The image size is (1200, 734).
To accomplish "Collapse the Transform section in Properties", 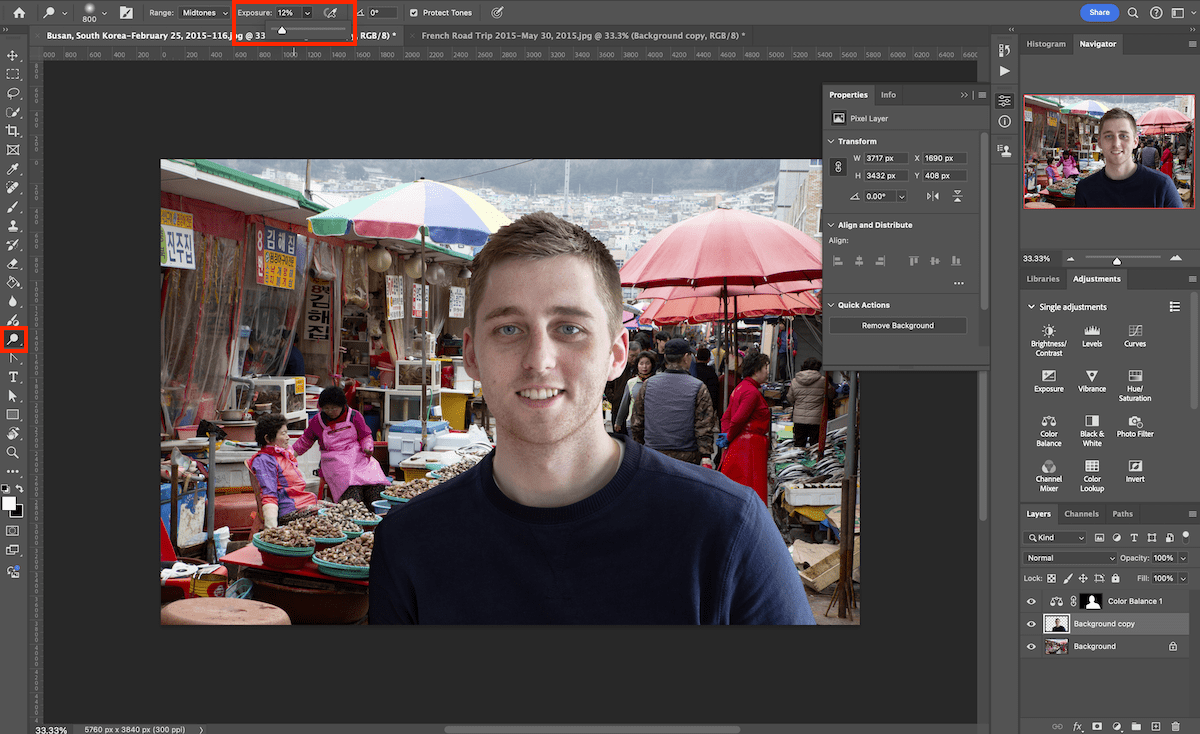I will pyautogui.click(x=830, y=141).
